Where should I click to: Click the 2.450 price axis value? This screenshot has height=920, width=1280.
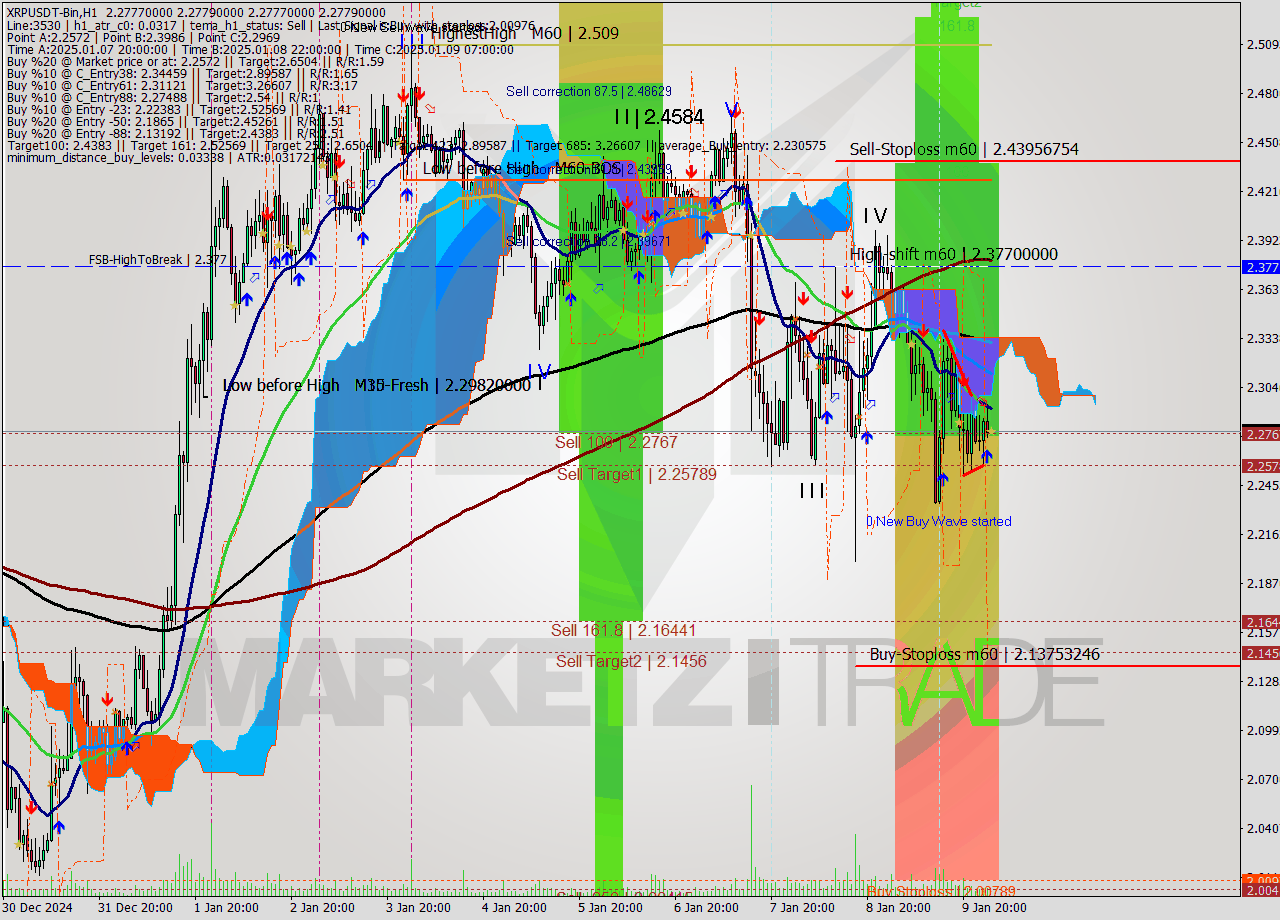[1262, 143]
